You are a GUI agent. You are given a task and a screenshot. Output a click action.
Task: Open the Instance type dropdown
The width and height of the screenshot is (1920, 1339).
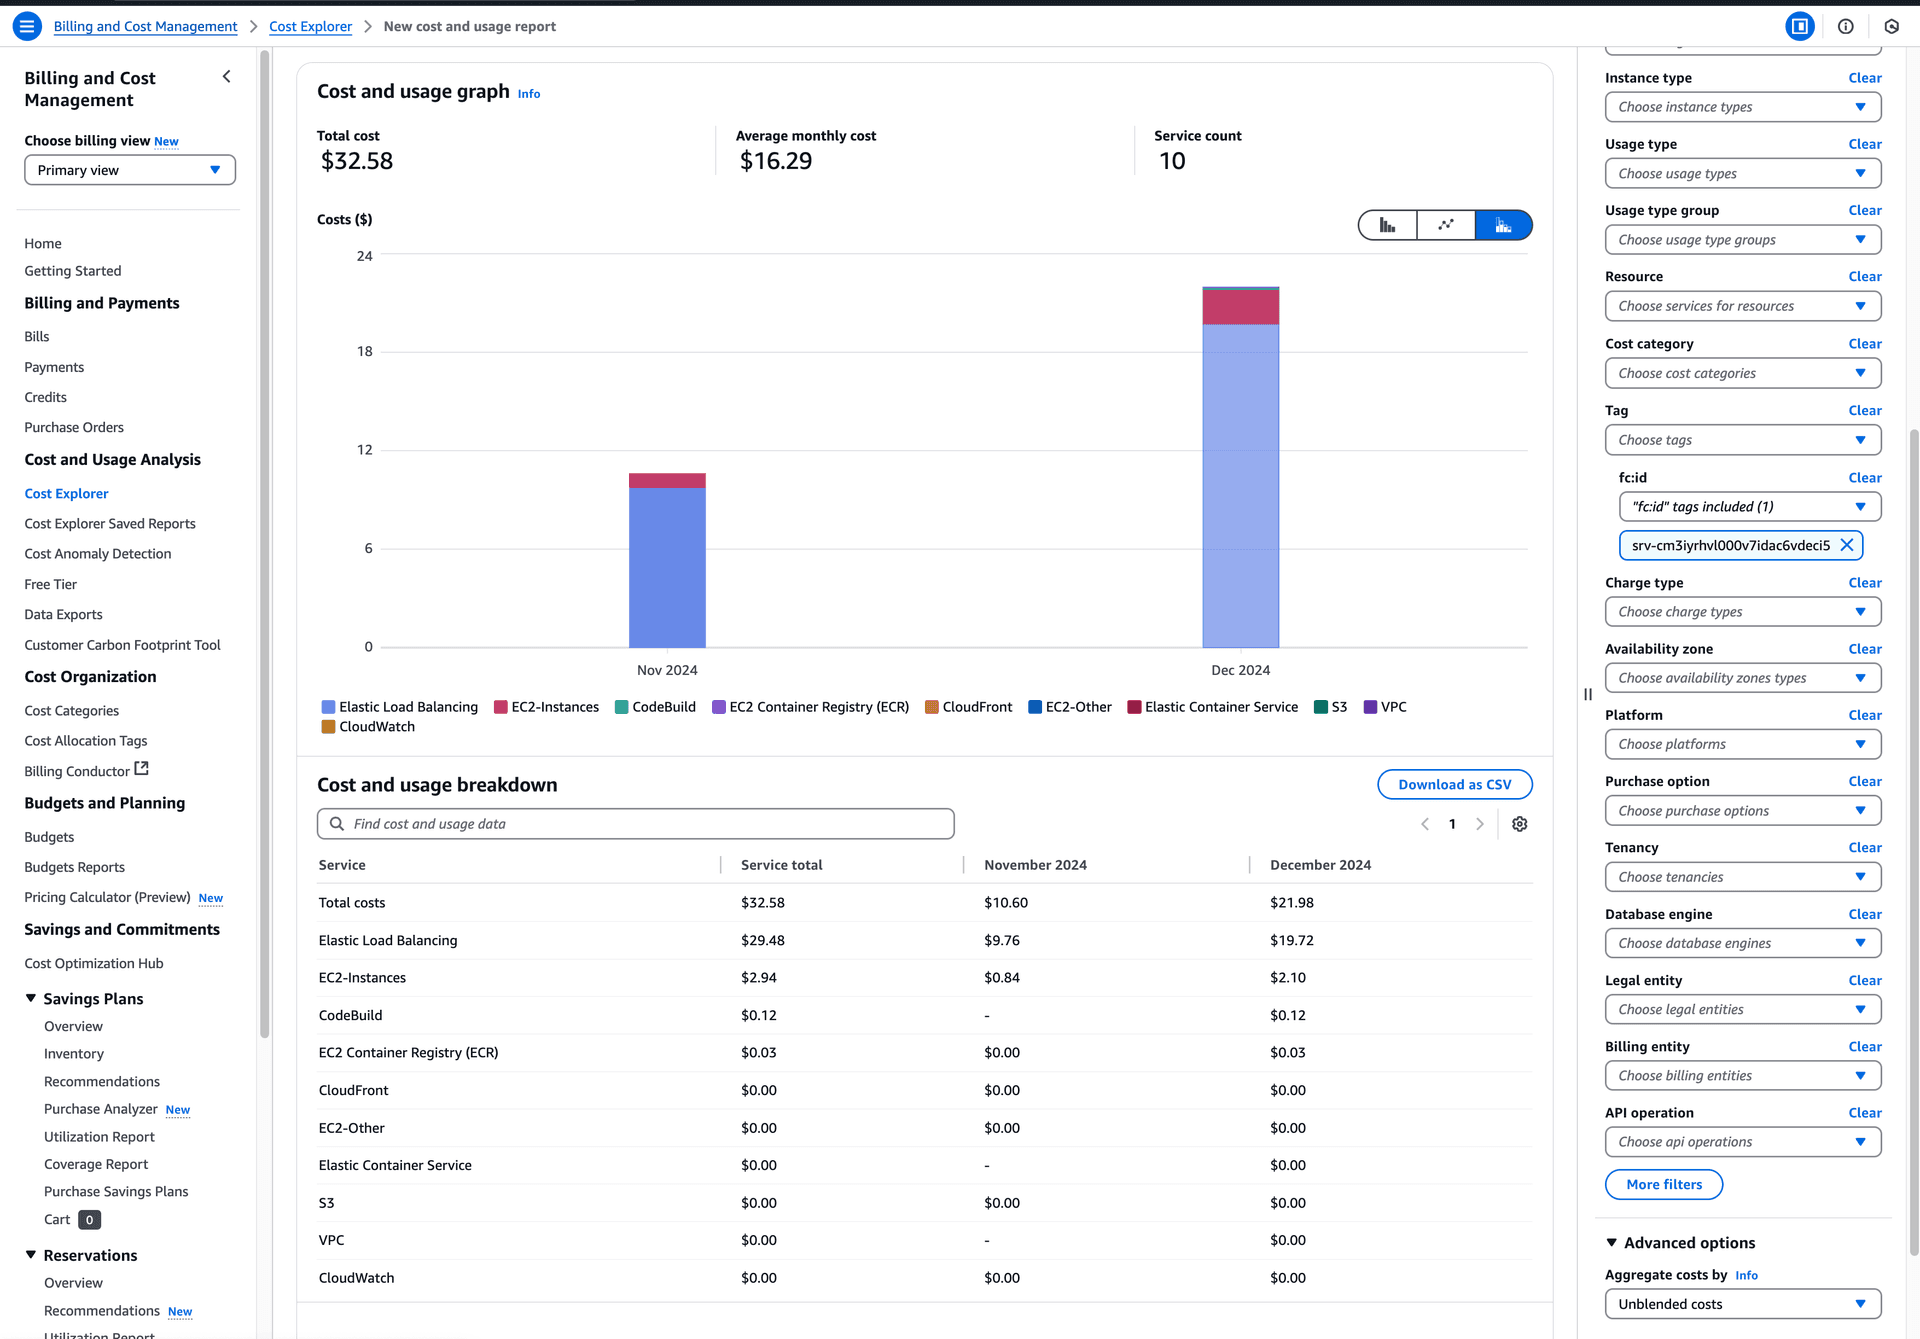1743,107
